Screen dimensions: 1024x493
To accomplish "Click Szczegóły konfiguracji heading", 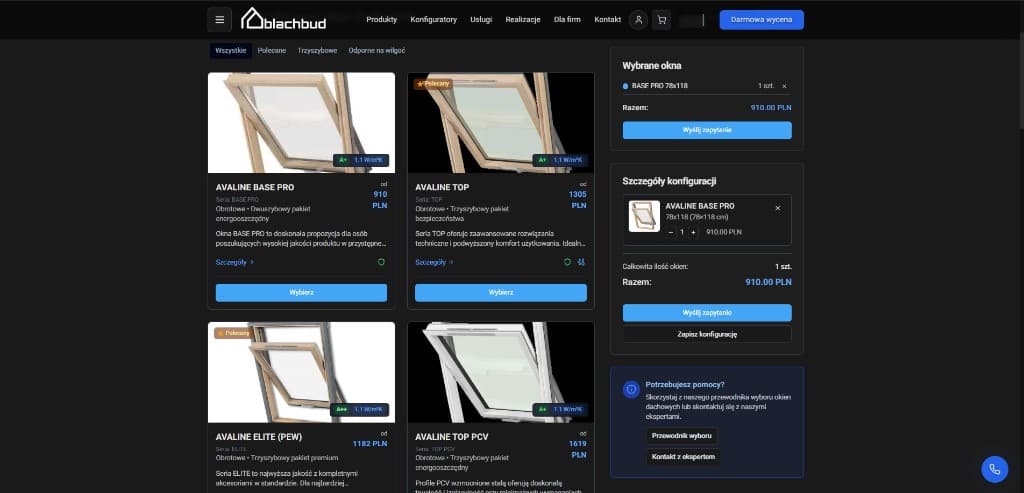I will [669, 182].
